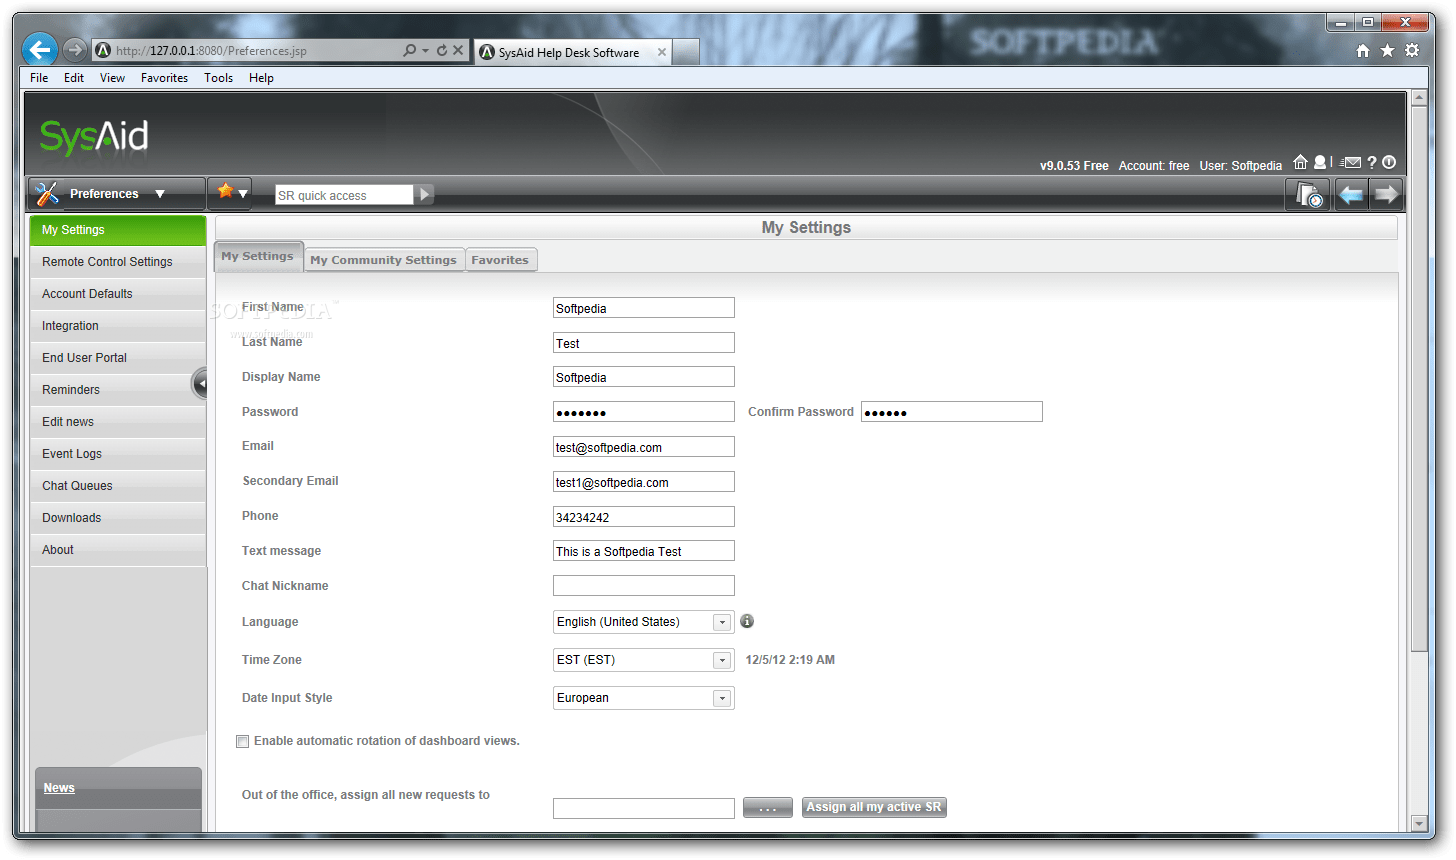Open the send email icon
Viewport: 1456px width, 860px height.
click(x=1352, y=162)
